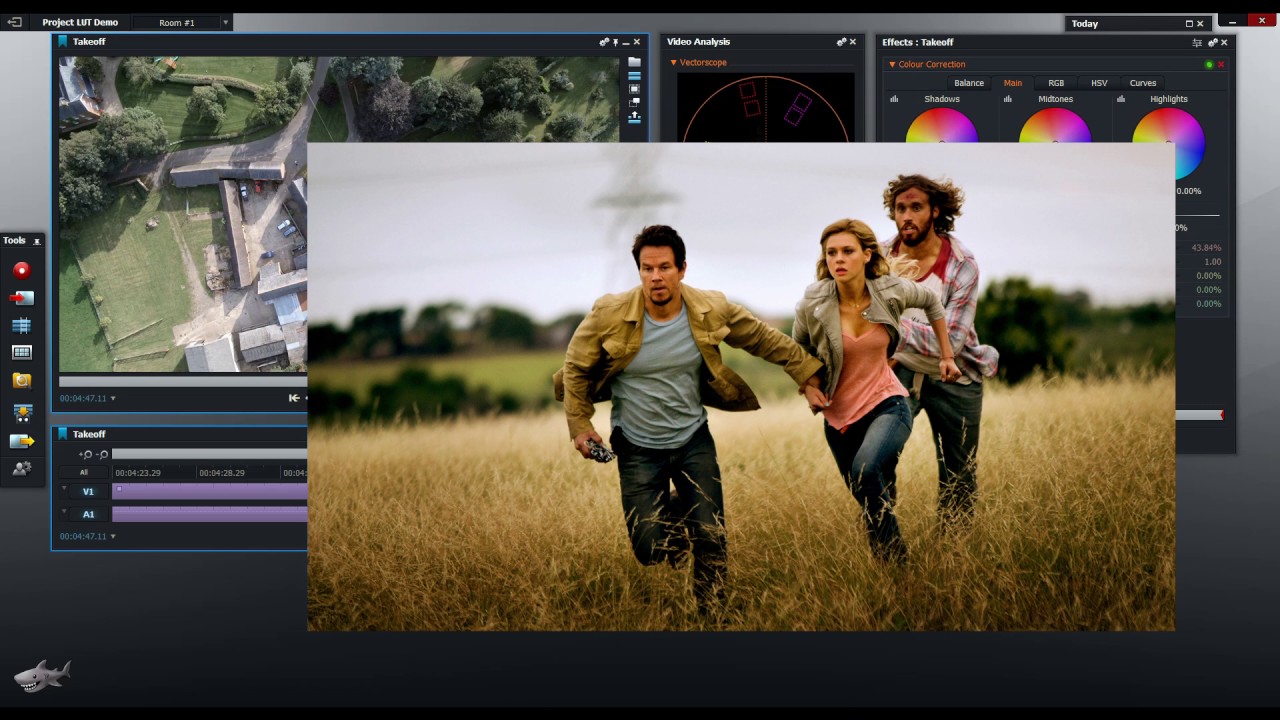Click folder icon in Takeoff viewer
The width and height of the screenshot is (1280, 720).
pyautogui.click(x=634, y=62)
